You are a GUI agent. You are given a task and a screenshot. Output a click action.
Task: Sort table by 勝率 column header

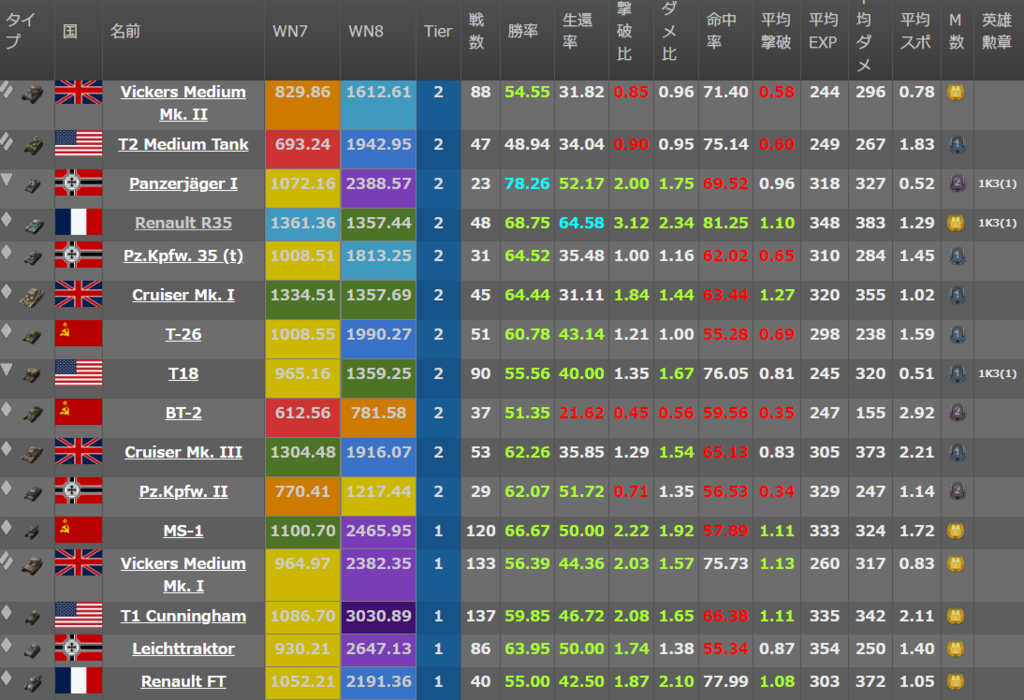pyautogui.click(x=522, y=31)
